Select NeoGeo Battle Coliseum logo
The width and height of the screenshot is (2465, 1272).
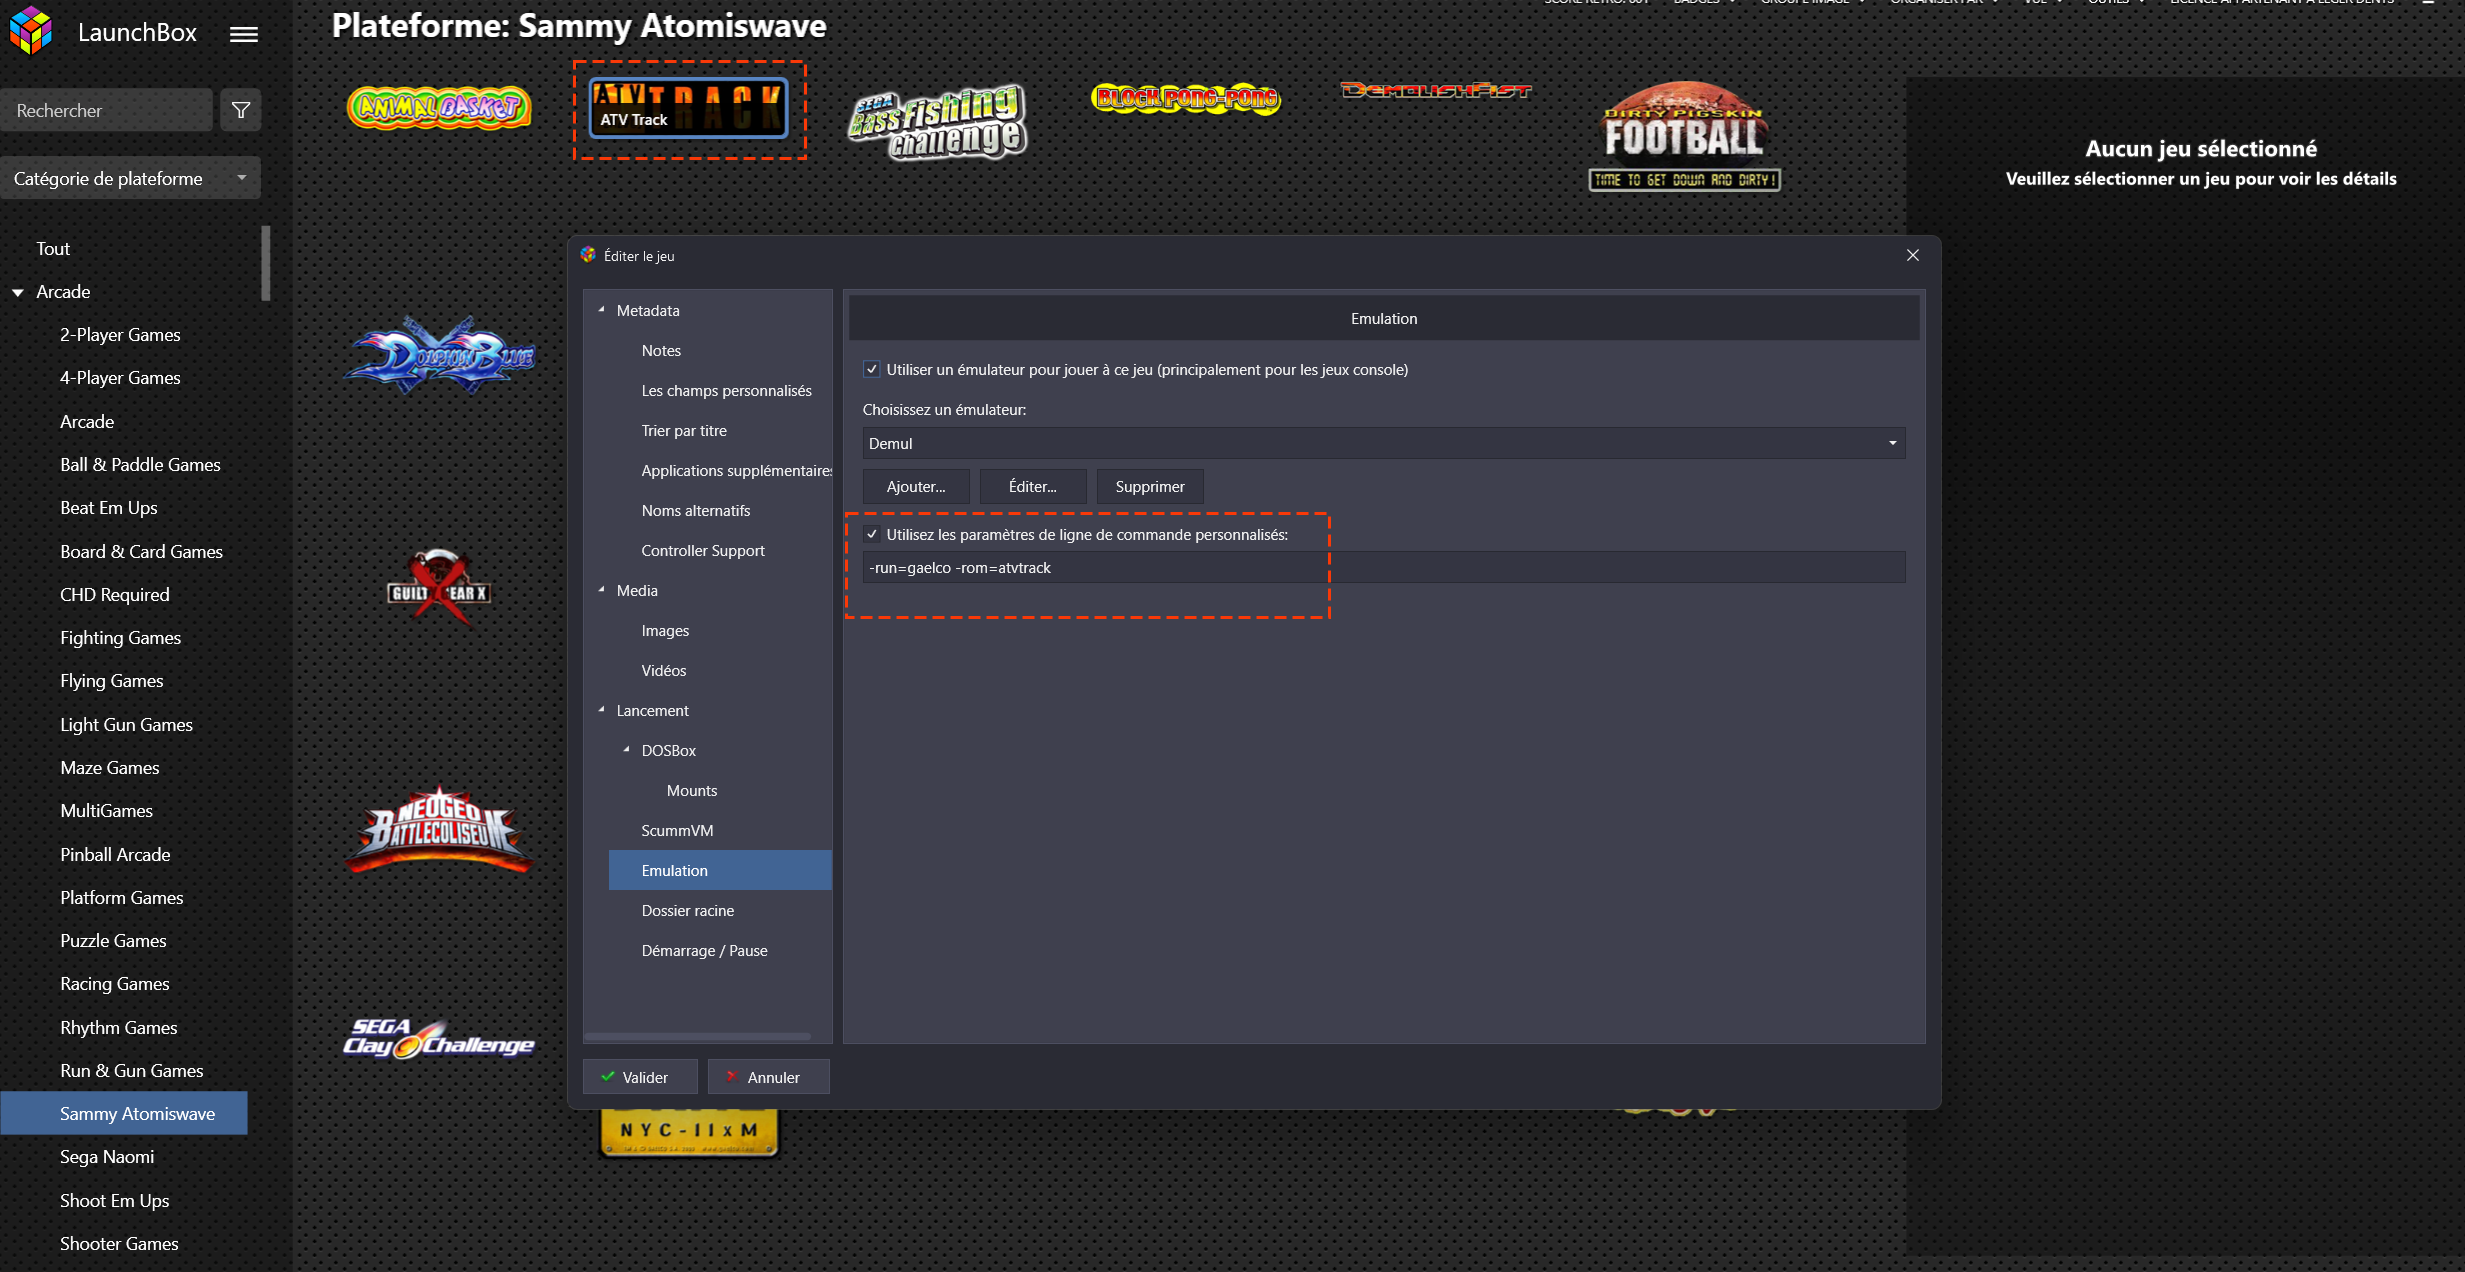click(438, 829)
